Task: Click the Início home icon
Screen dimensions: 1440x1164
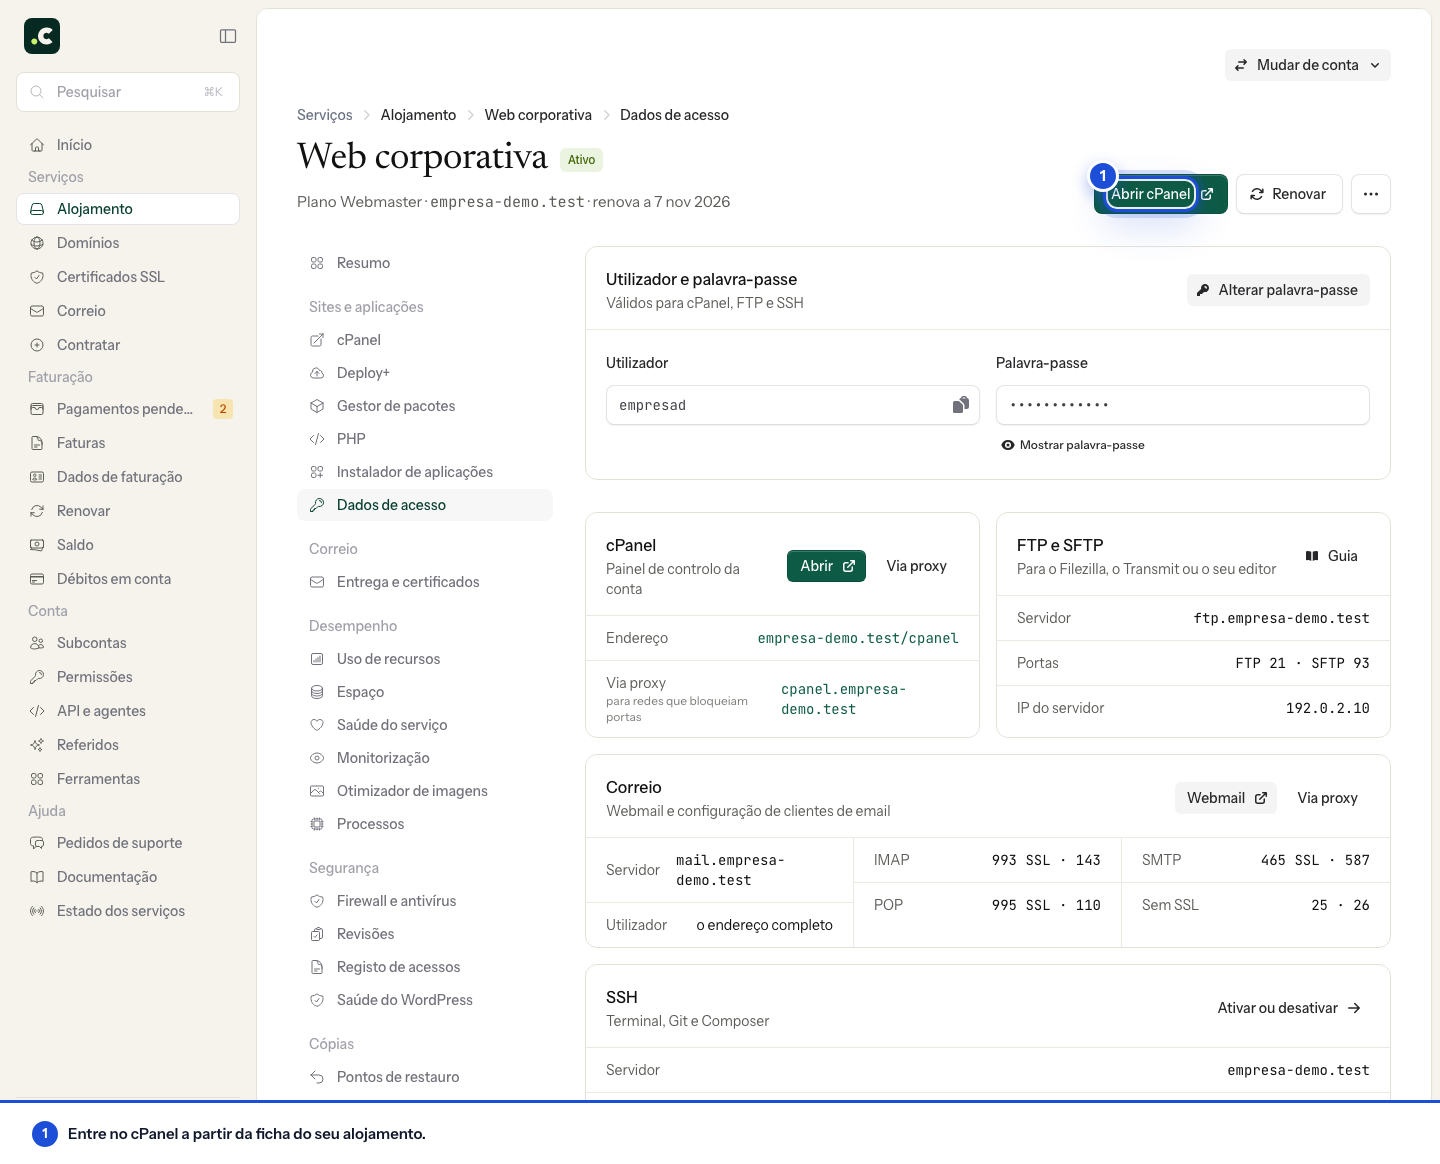Action: coord(37,145)
